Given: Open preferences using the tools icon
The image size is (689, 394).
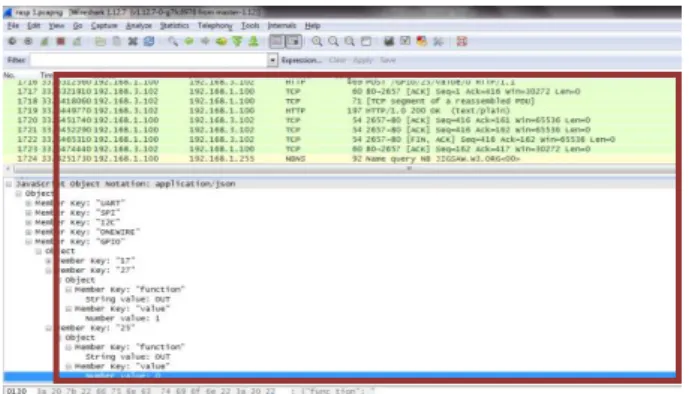Looking at the screenshot, I should click(x=438, y=42).
